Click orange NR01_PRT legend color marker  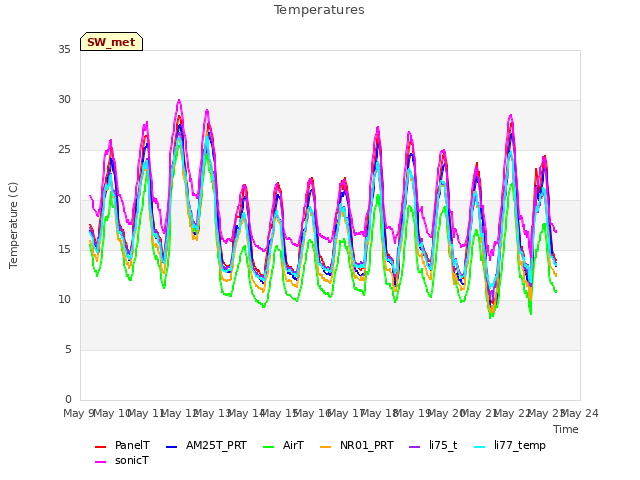[x=325, y=447]
